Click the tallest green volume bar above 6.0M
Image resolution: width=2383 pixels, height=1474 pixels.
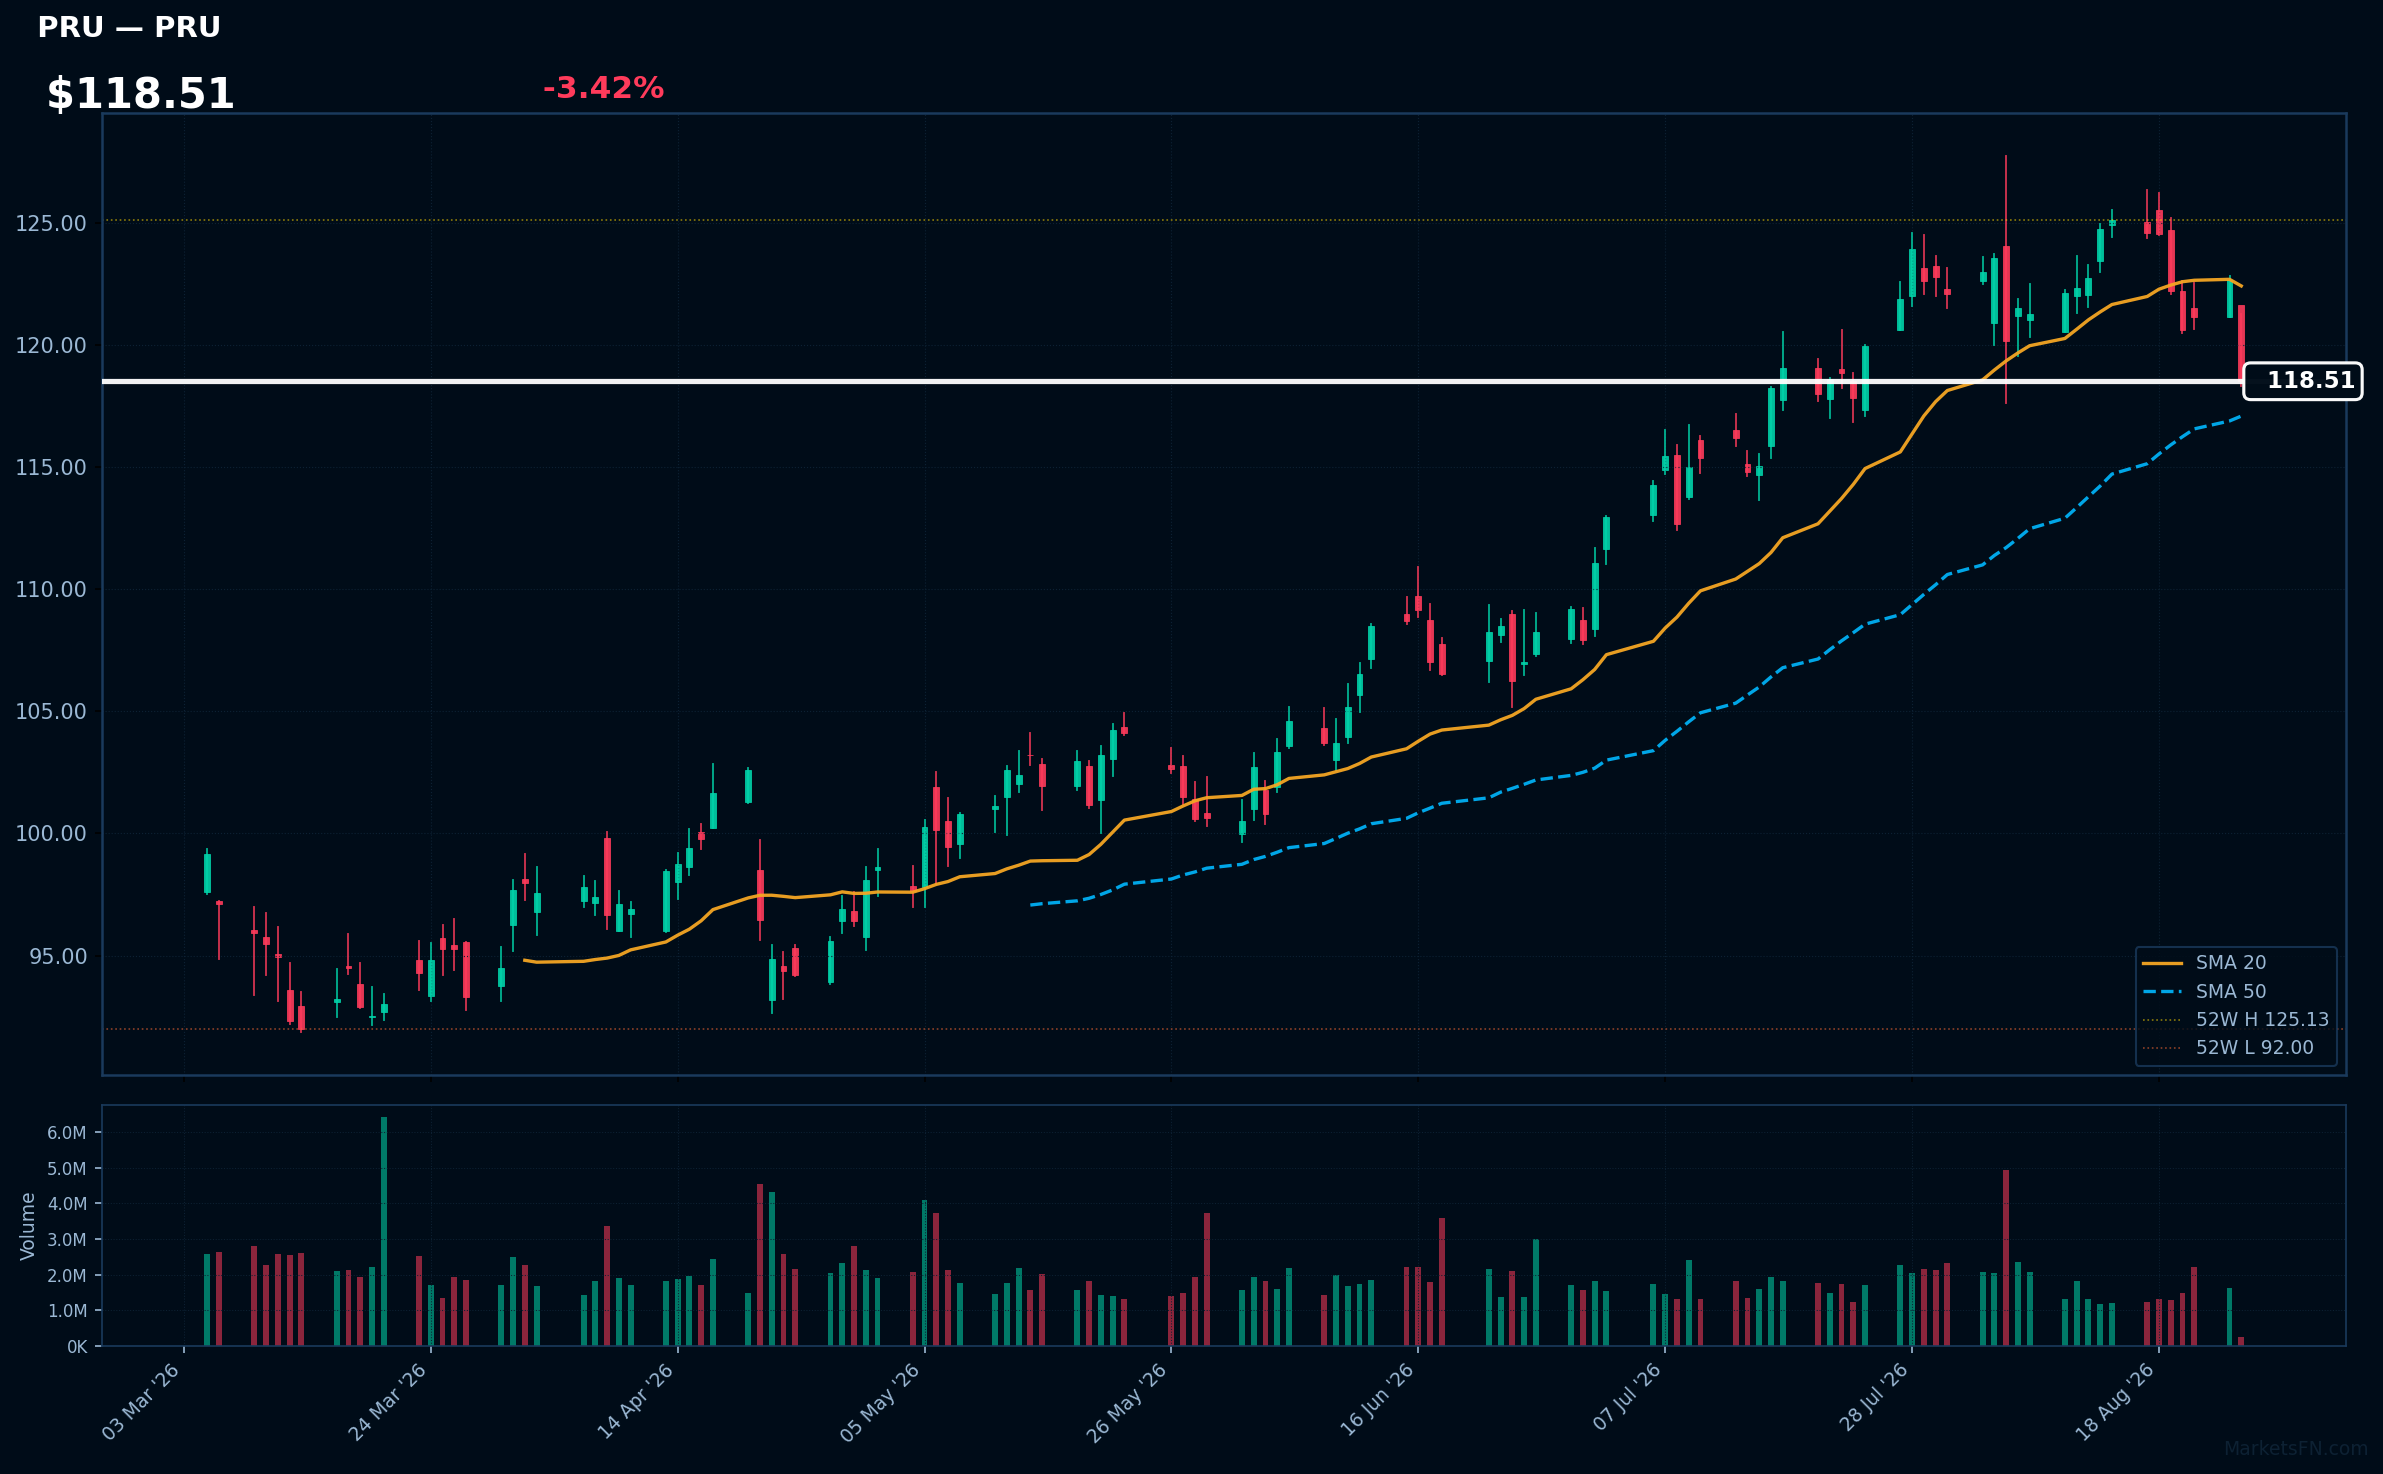384,1231
